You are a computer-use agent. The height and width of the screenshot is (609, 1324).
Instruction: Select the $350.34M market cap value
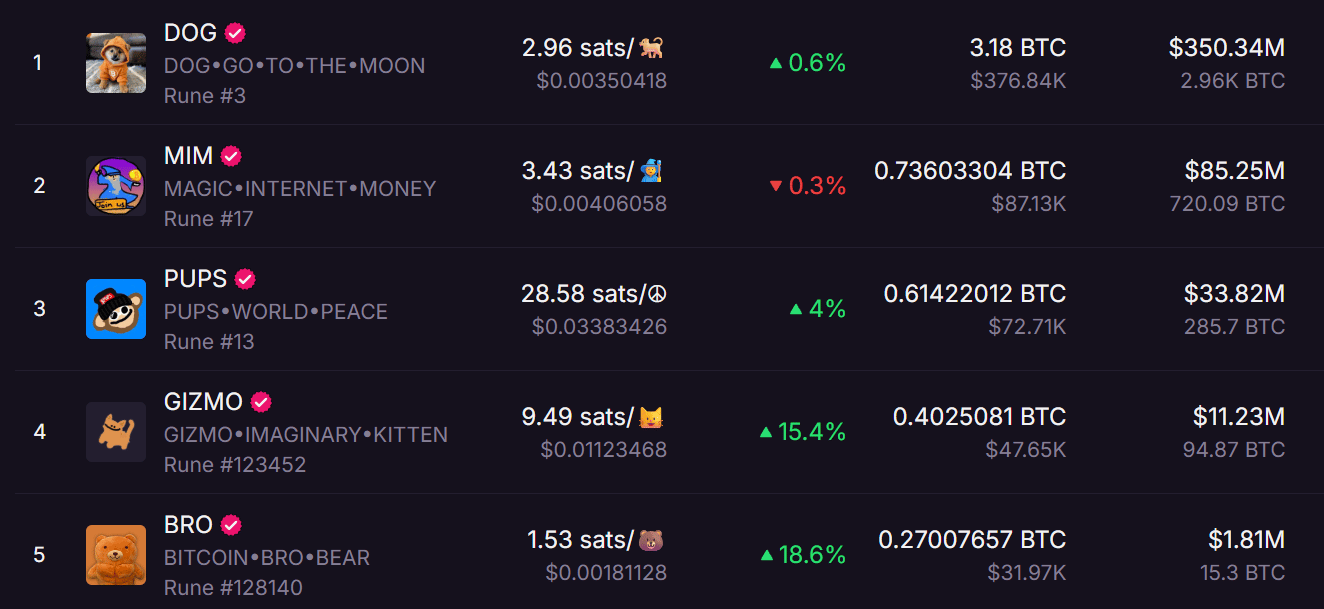pyautogui.click(x=1226, y=47)
